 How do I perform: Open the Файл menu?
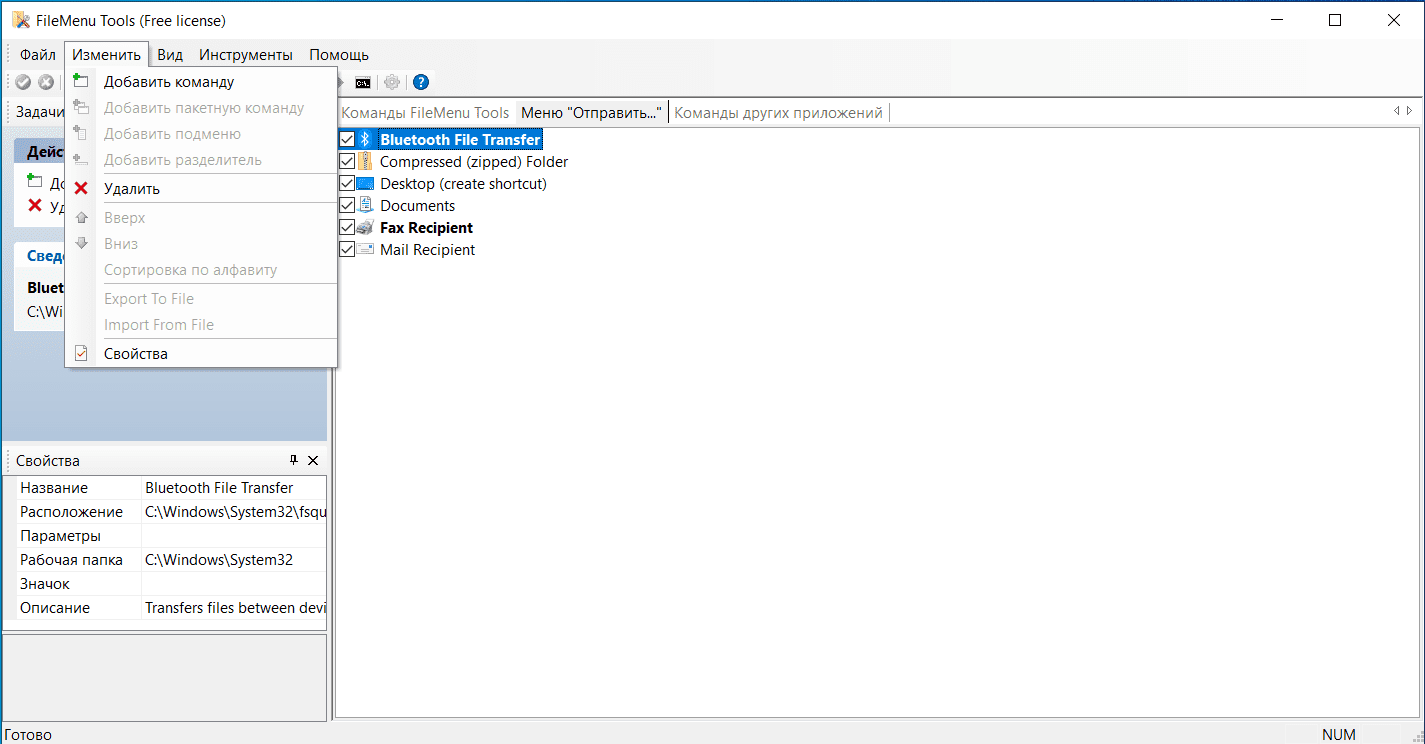pyautogui.click(x=38, y=55)
